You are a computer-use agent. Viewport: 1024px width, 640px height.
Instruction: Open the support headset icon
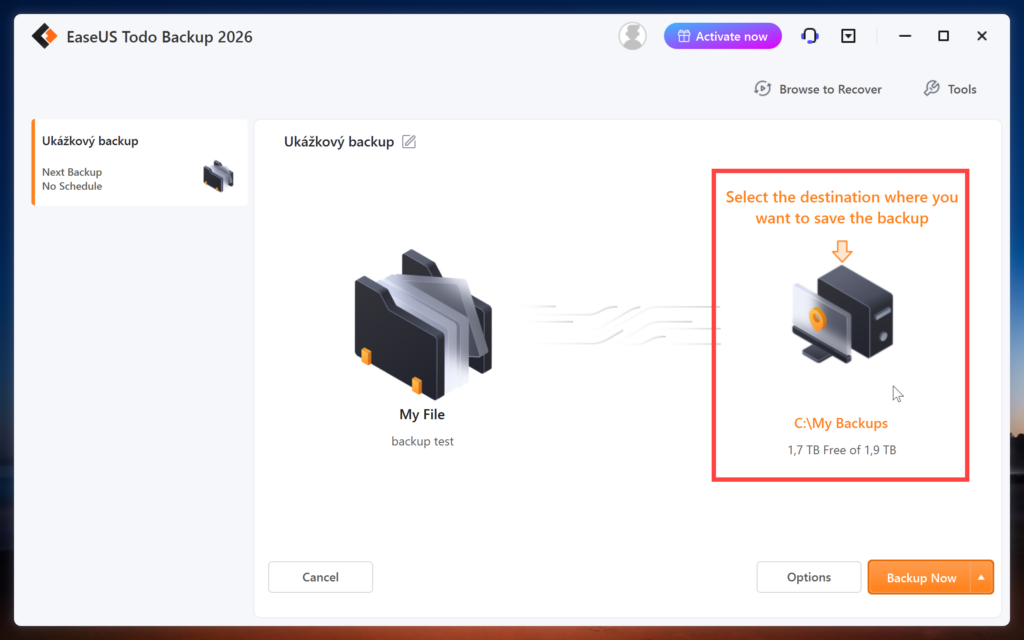pos(810,36)
